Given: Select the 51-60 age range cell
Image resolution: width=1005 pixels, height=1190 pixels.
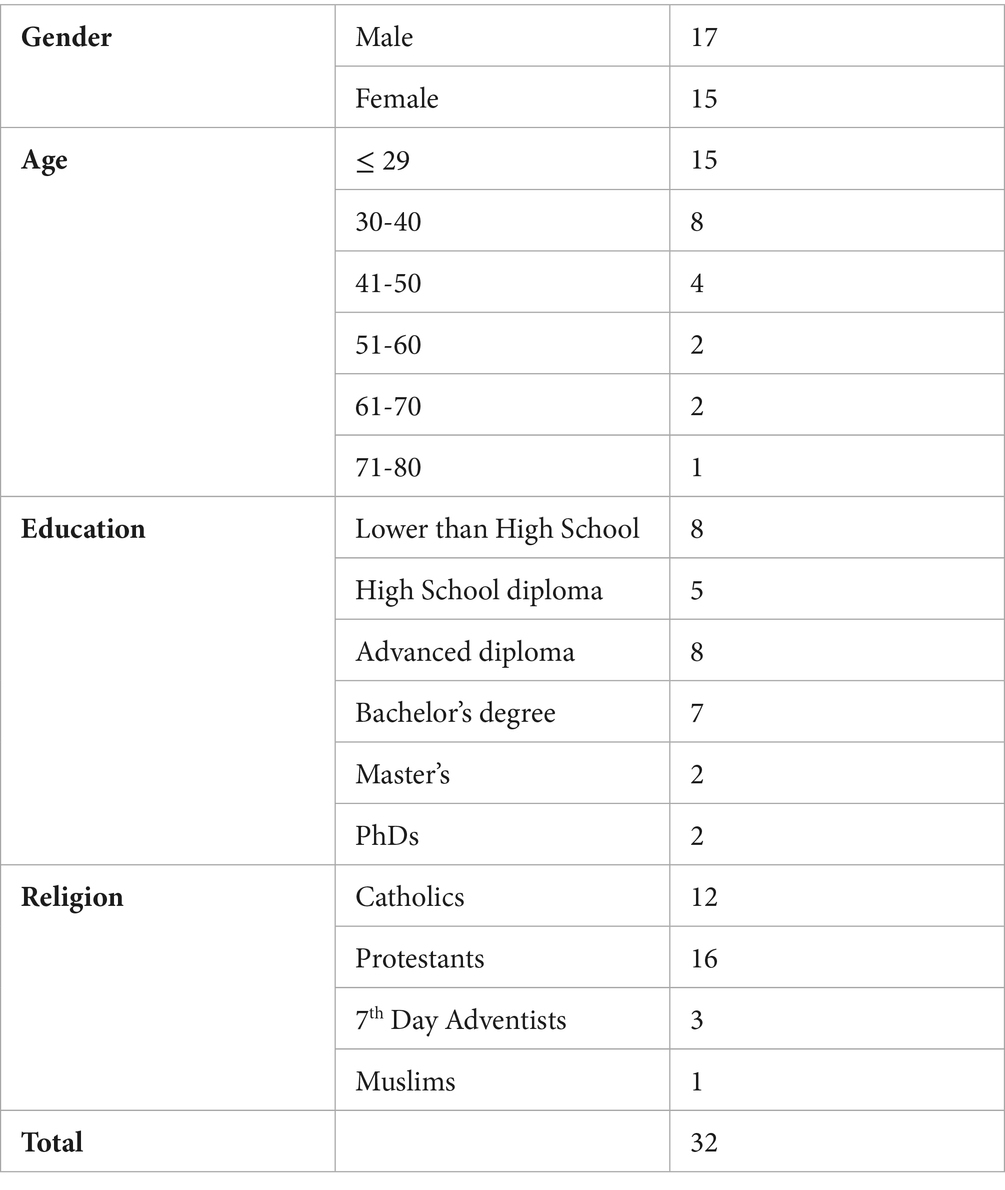Looking at the screenshot, I should [x=388, y=346].
